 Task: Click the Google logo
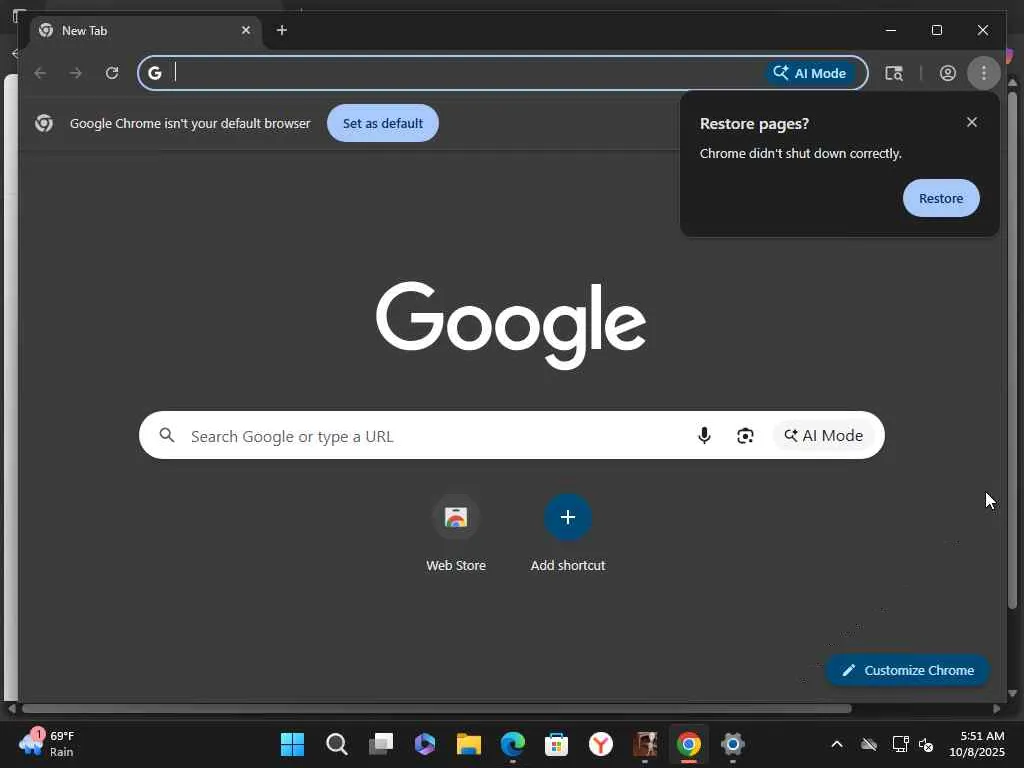pos(511,325)
